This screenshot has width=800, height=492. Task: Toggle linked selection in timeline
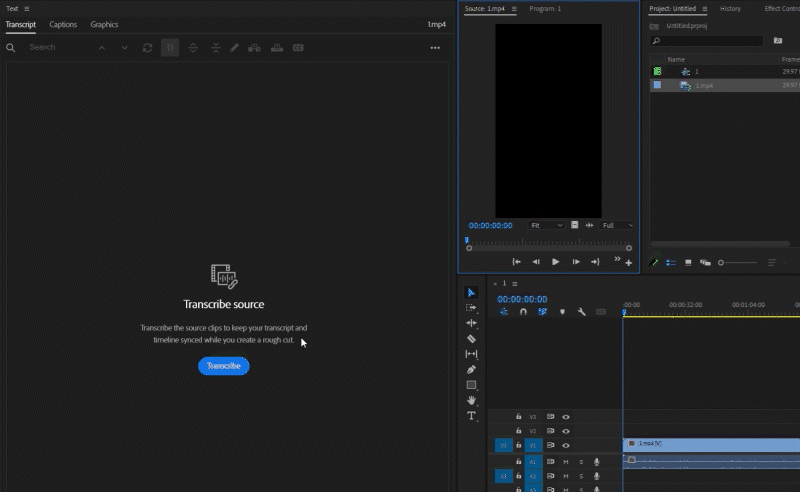click(x=542, y=312)
